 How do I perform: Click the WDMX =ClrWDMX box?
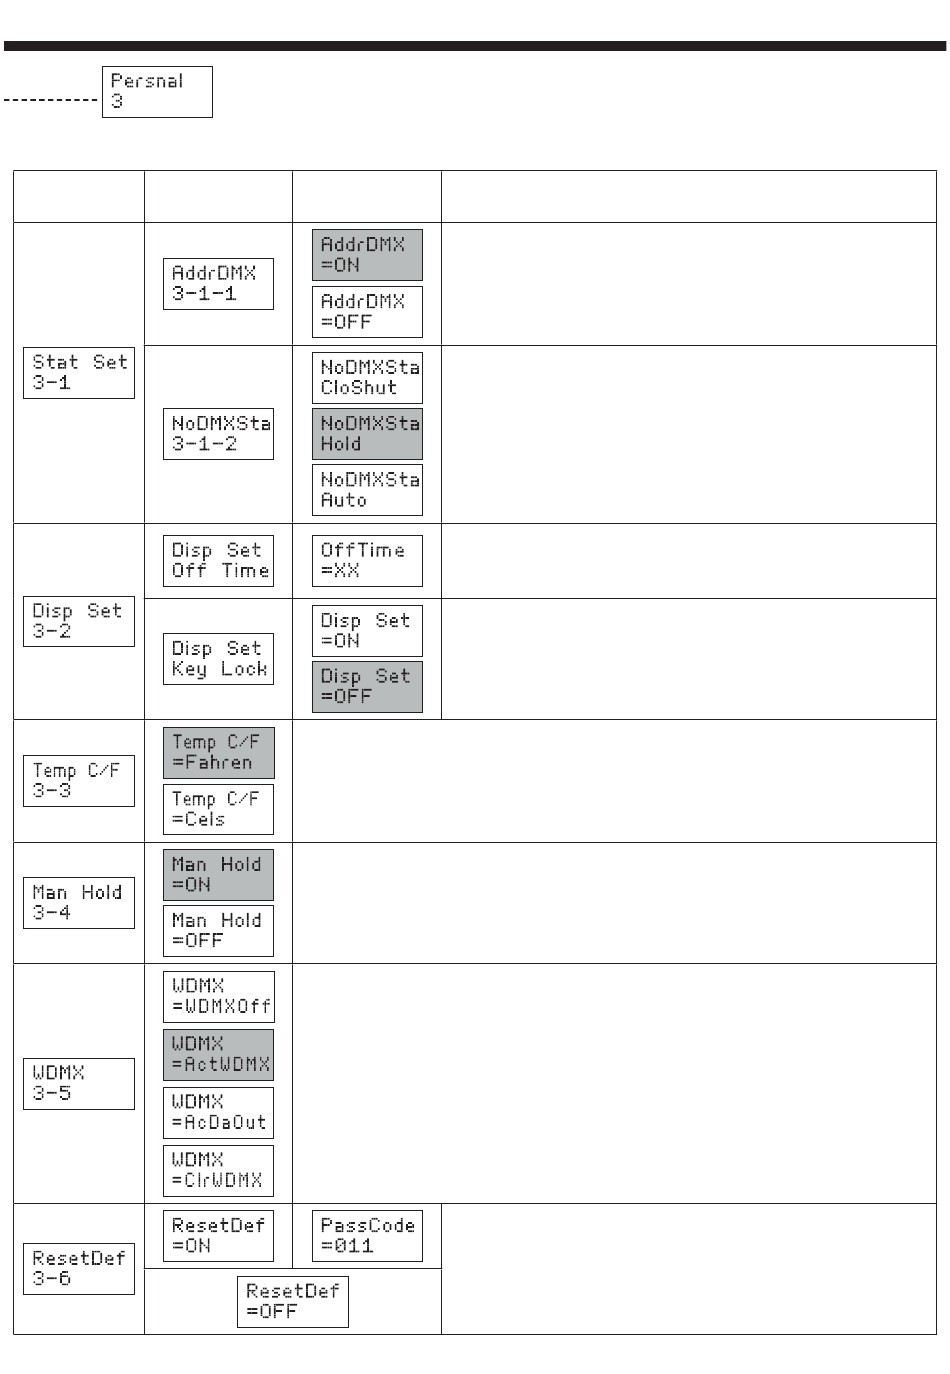[x=218, y=1171]
